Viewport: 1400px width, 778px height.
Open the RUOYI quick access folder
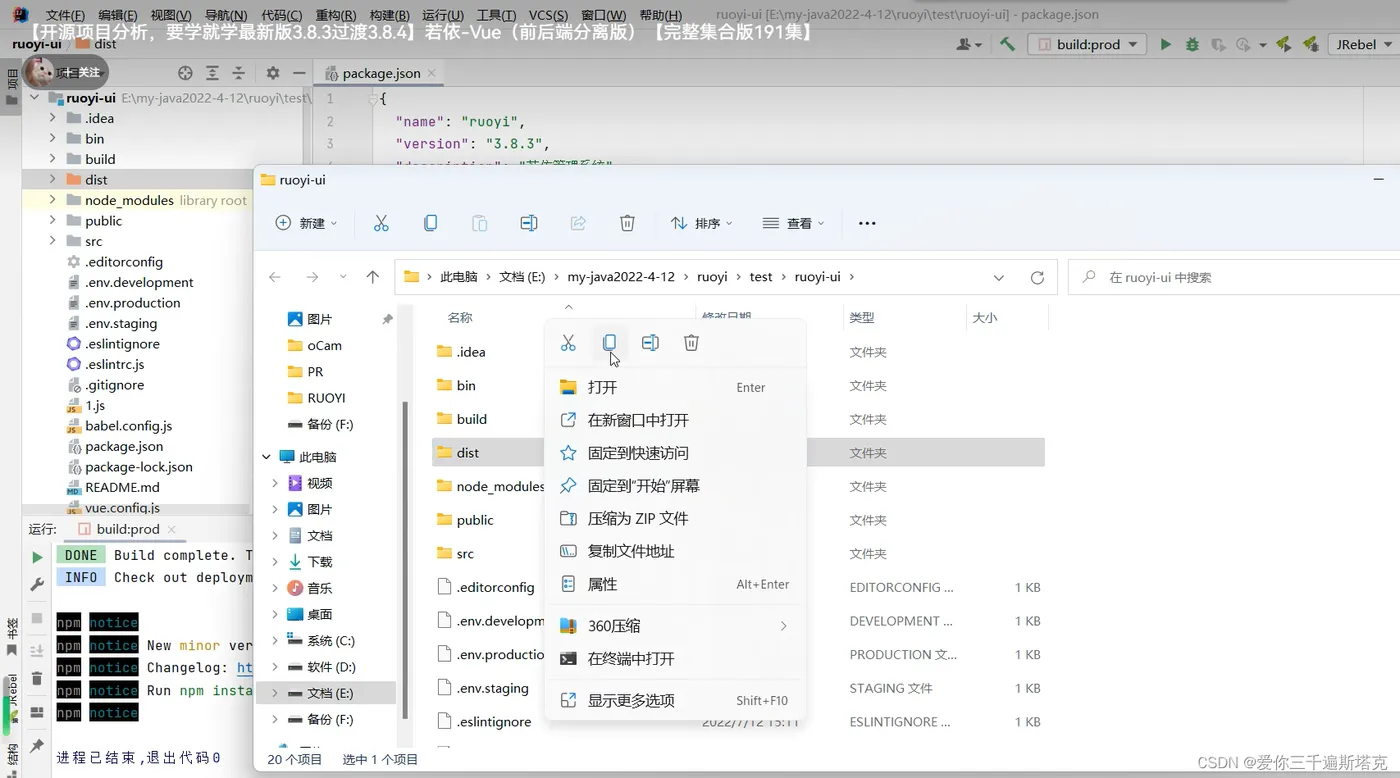pyautogui.click(x=326, y=398)
